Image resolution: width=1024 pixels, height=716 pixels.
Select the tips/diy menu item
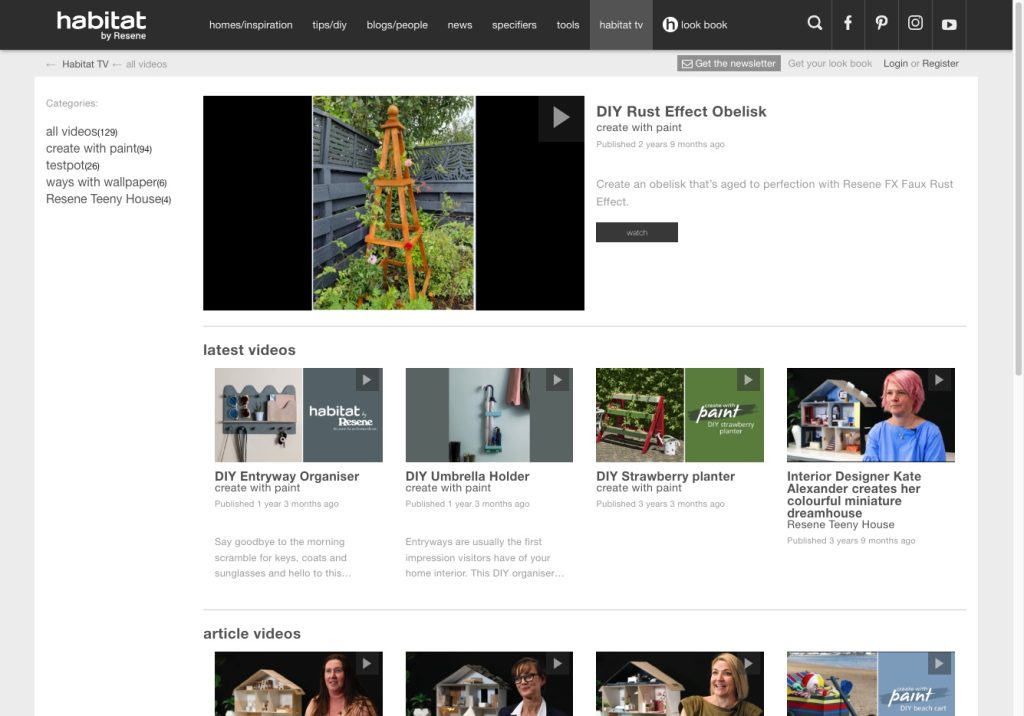329,25
